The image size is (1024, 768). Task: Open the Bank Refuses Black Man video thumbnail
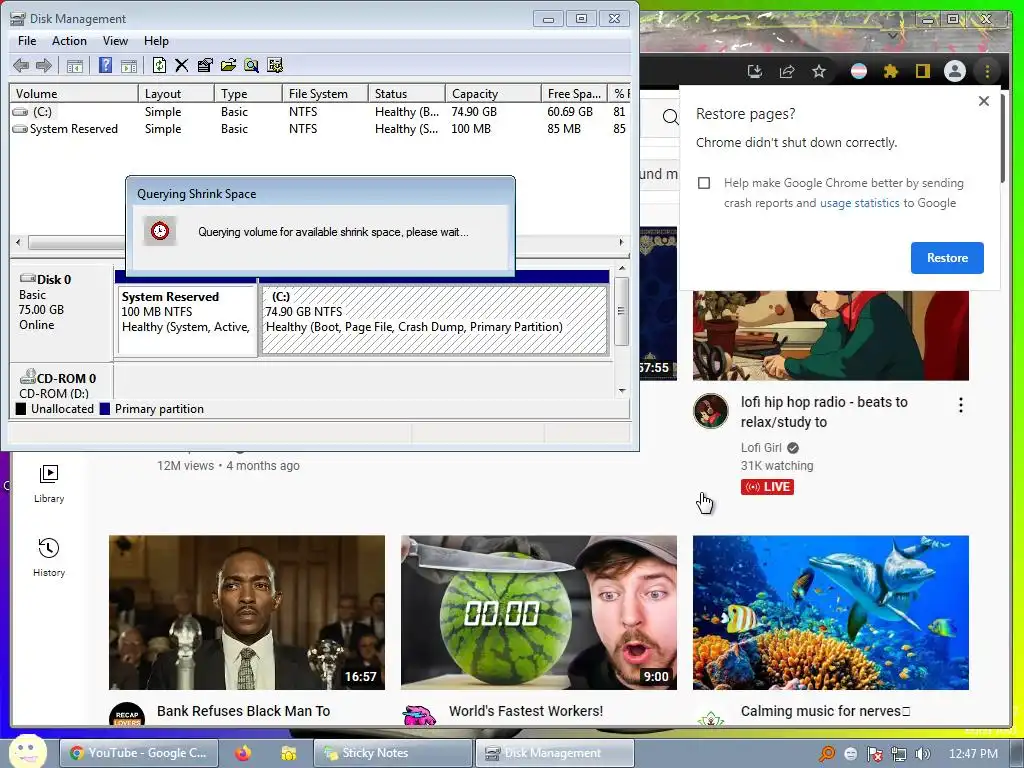point(247,613)
